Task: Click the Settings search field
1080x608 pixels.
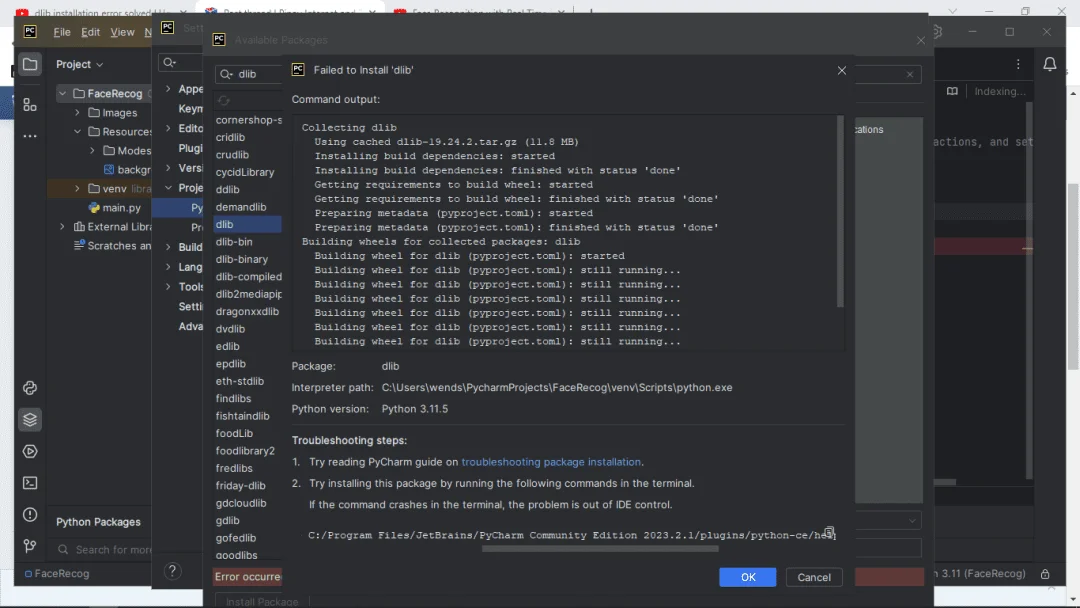Action: pyautogui.click(x=180, y=63)
